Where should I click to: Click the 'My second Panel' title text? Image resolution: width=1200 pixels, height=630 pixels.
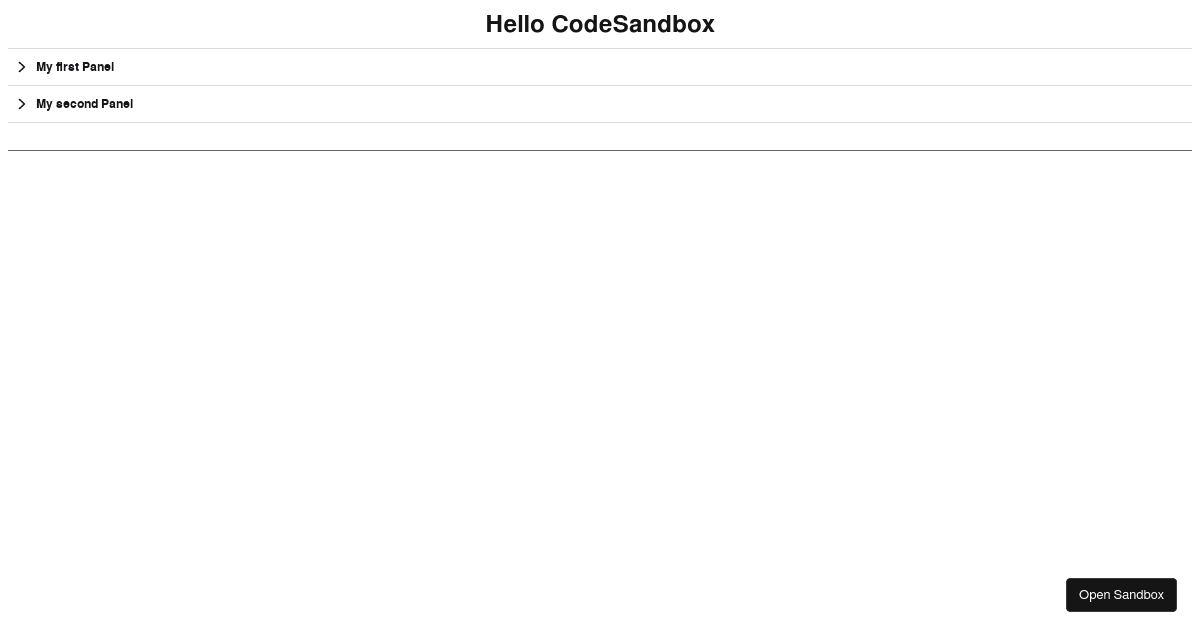coord(84,104)
